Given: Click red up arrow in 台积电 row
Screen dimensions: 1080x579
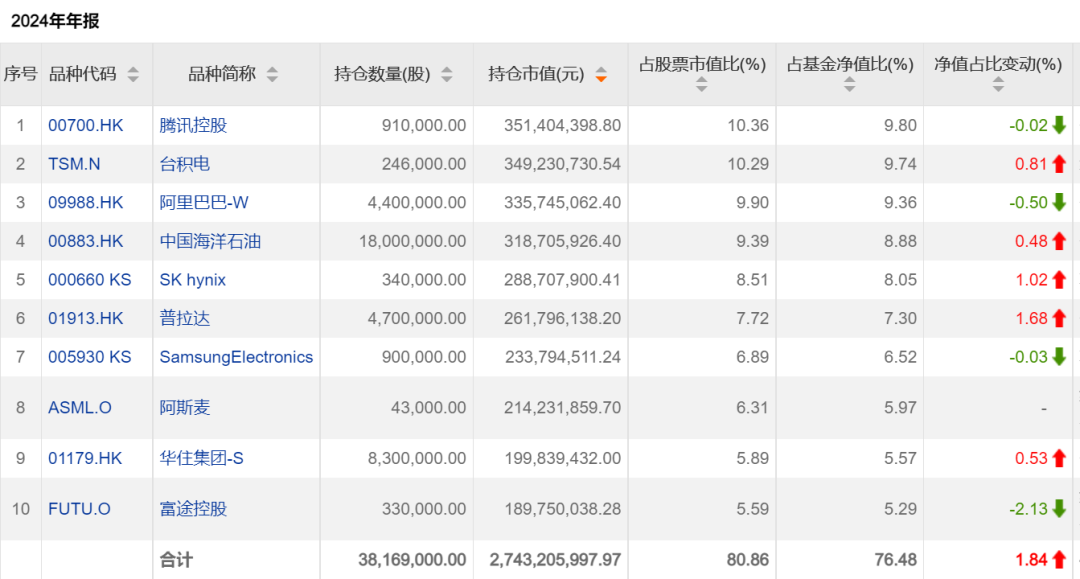Looking at the screenshot, I should click(1059, 164).
